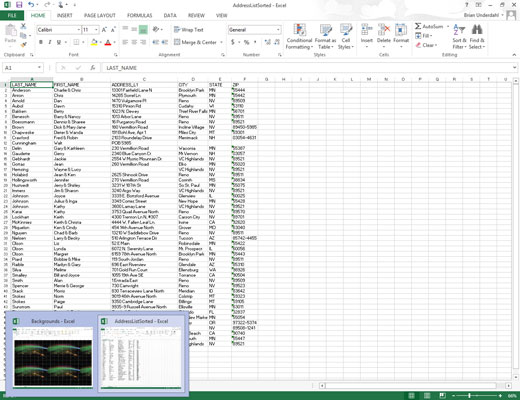Toggle Bold formatting
520x400 pixels.
(x=41, y=42)
